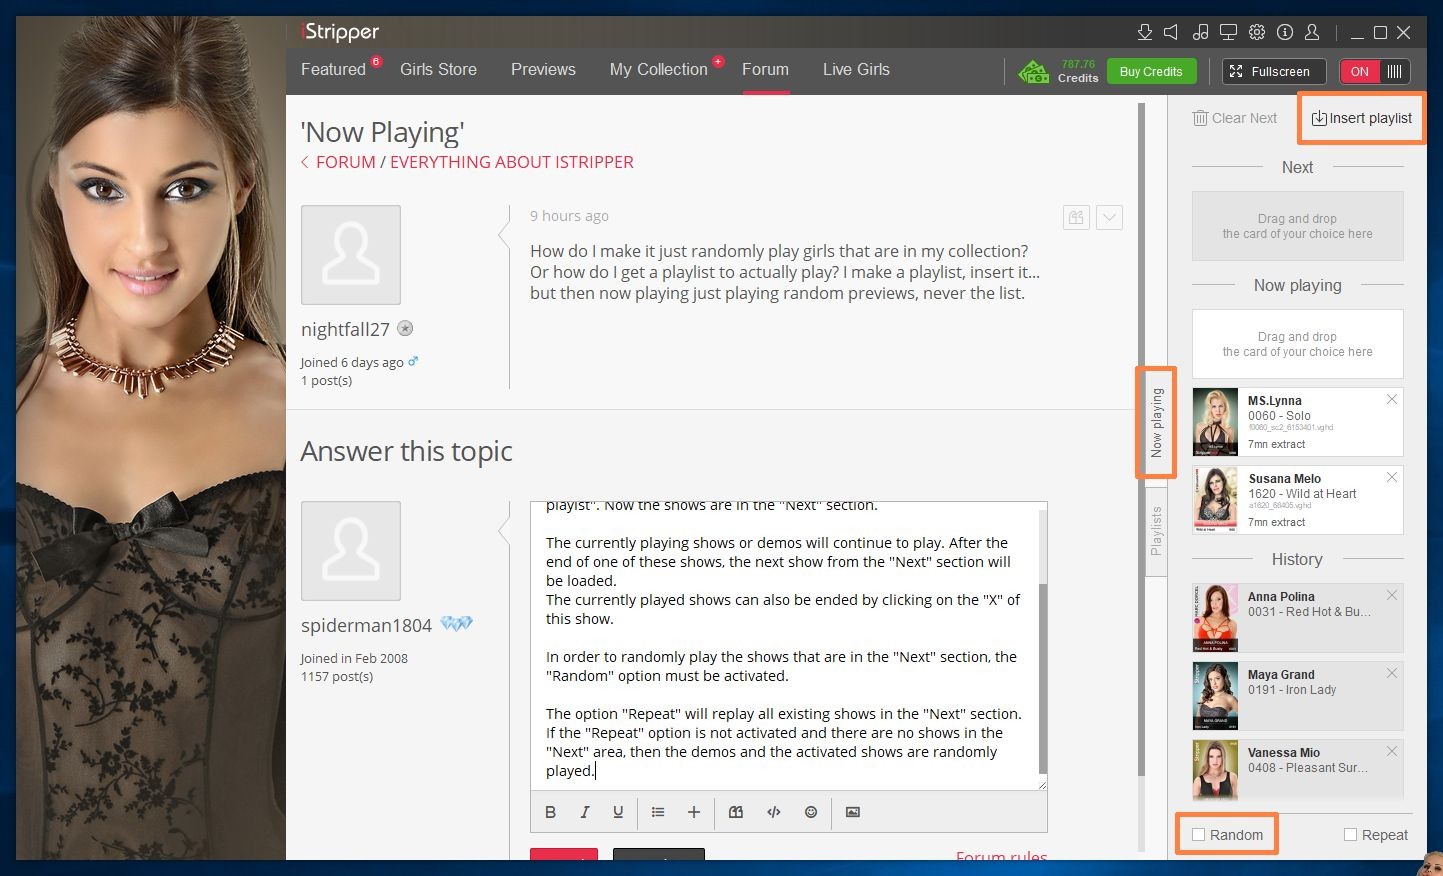Enable the Random checkbox

point(1198,835)
